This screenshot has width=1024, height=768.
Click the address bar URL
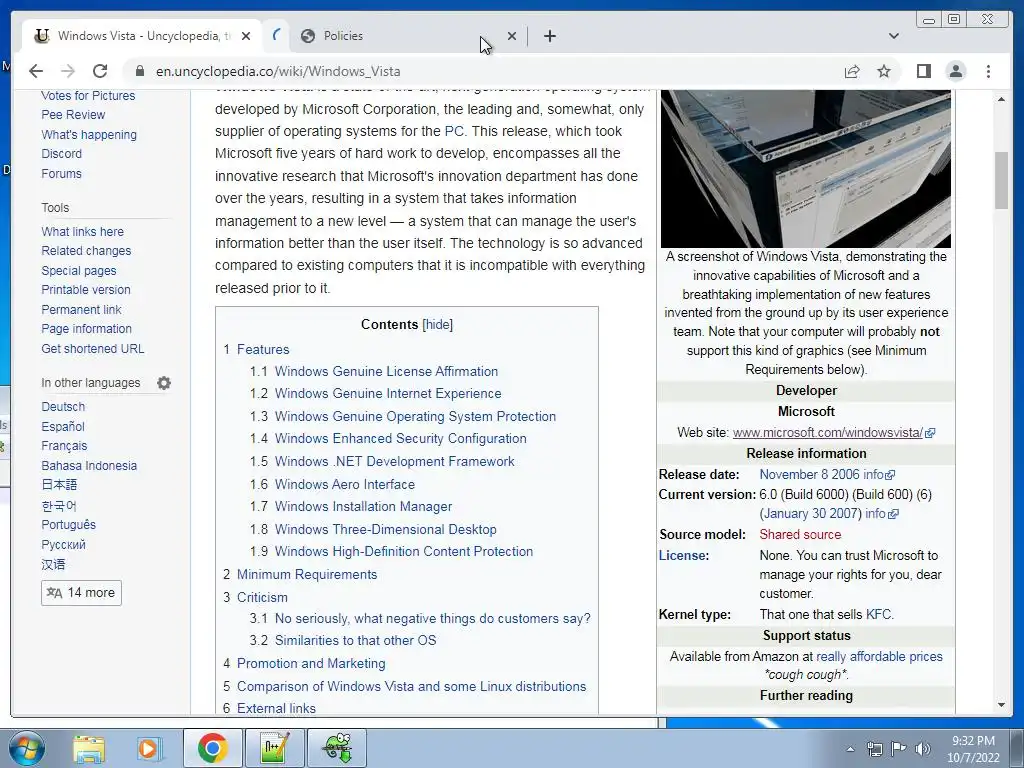278,71
